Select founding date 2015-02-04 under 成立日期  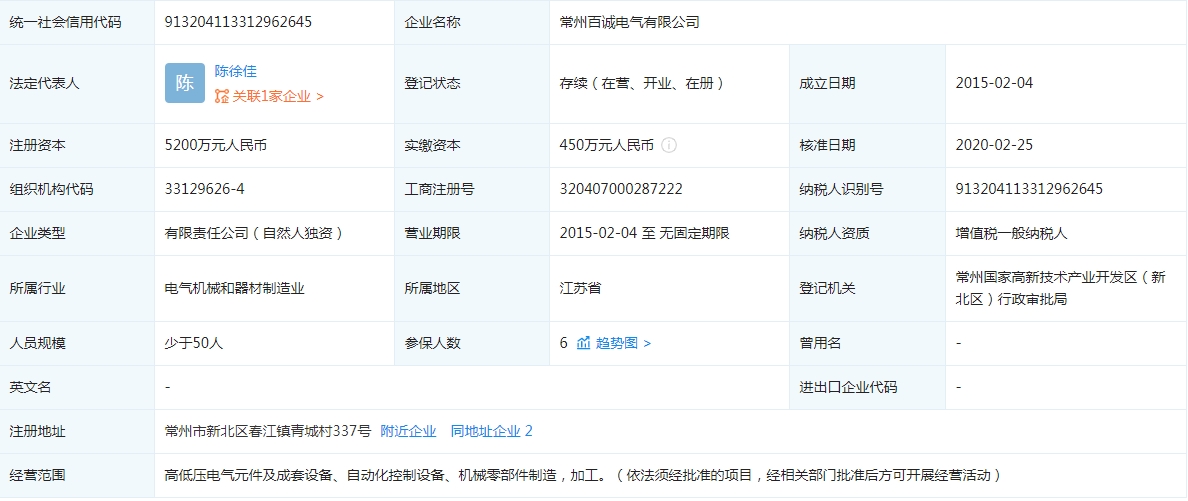click(994, 83)
